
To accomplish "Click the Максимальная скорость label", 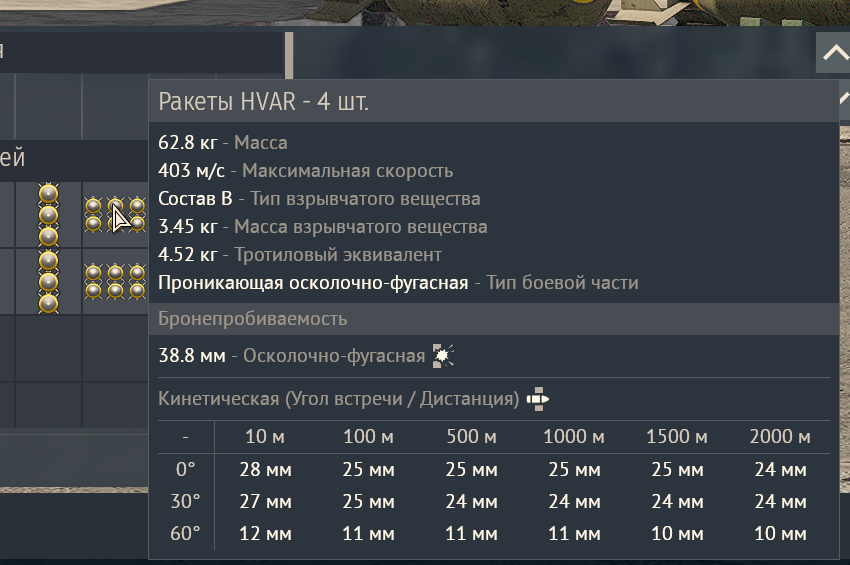I will tap(347, 171).
